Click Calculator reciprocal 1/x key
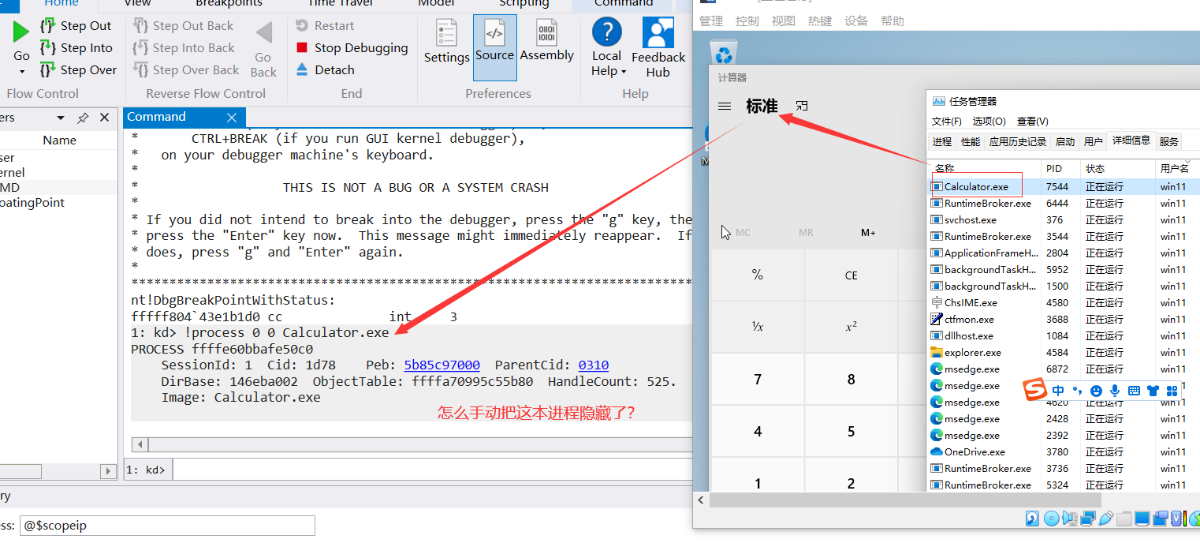 point(758,327)
